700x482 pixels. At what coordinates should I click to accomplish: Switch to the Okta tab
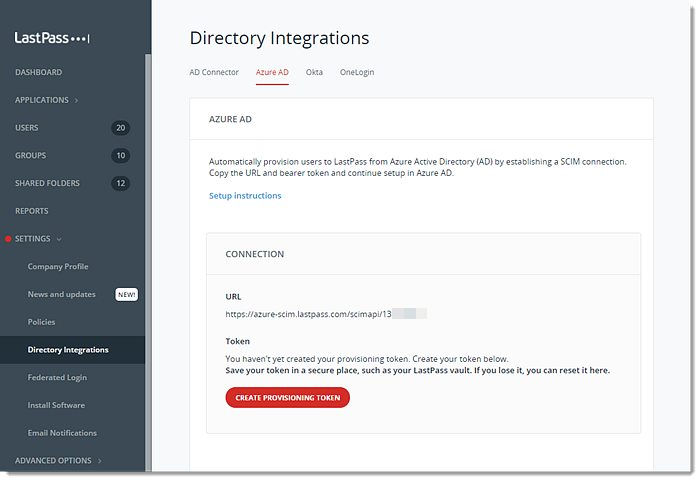[314, 72]
